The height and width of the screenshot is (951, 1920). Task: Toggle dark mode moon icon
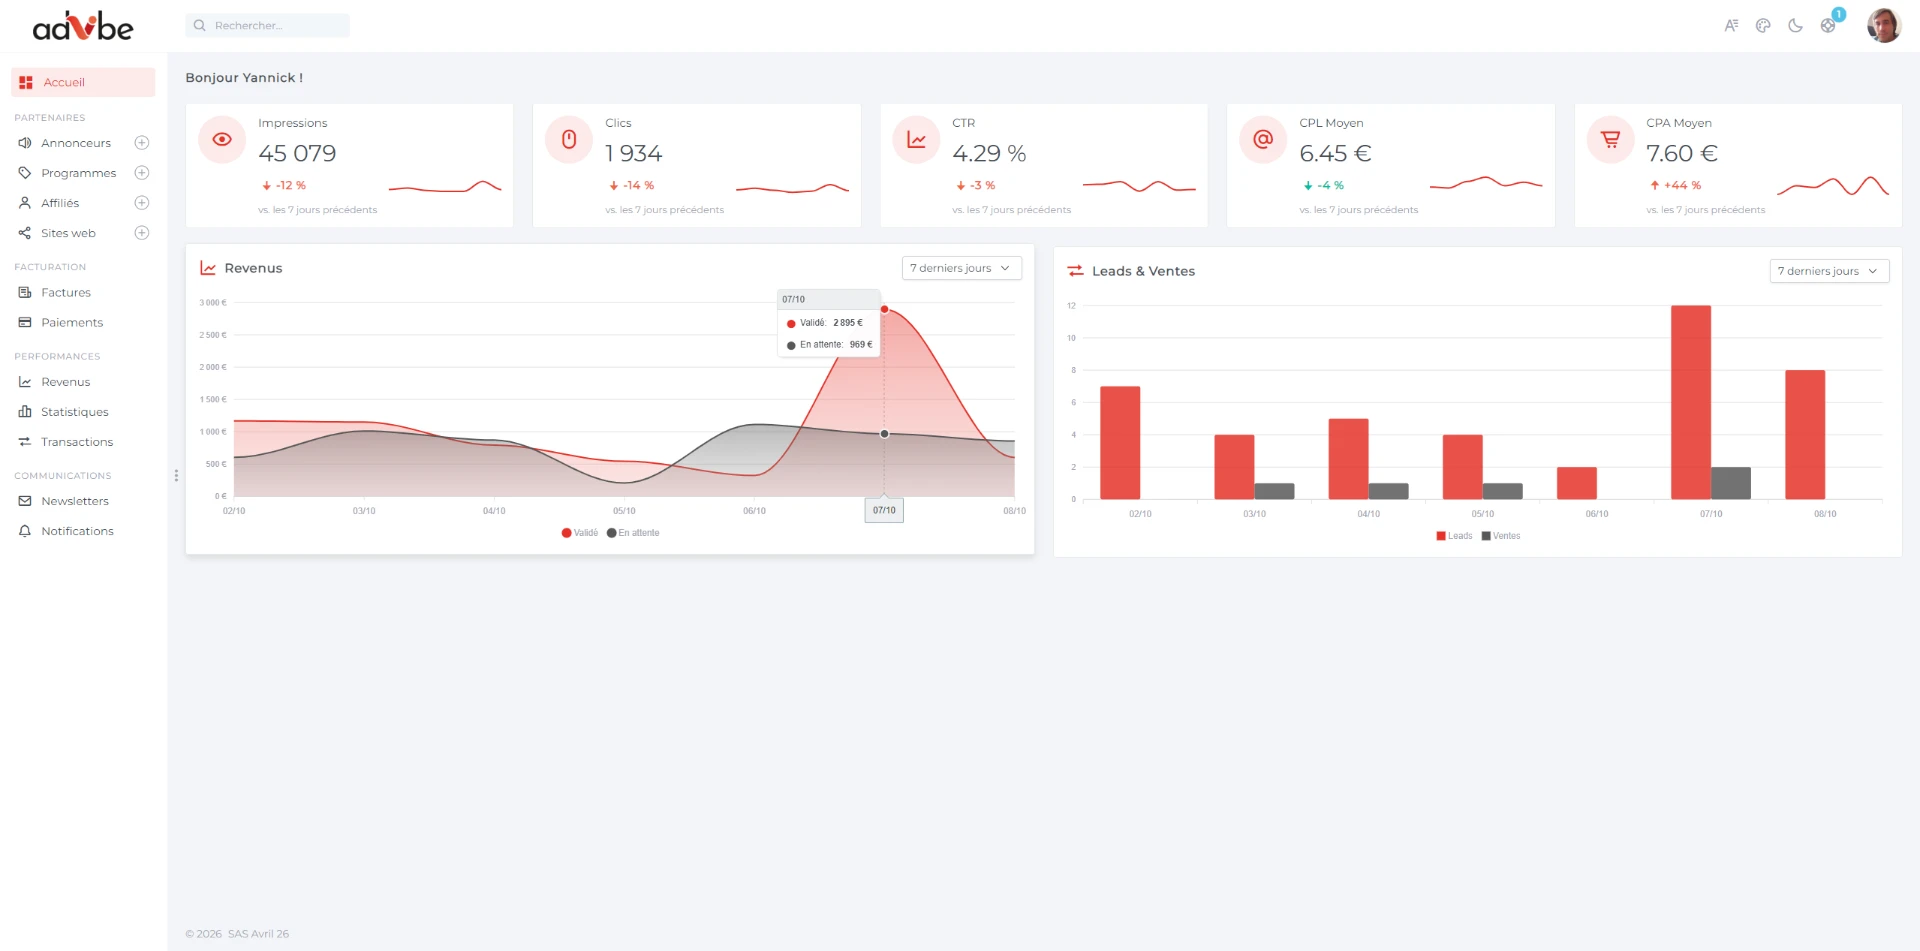point(1795,26)
